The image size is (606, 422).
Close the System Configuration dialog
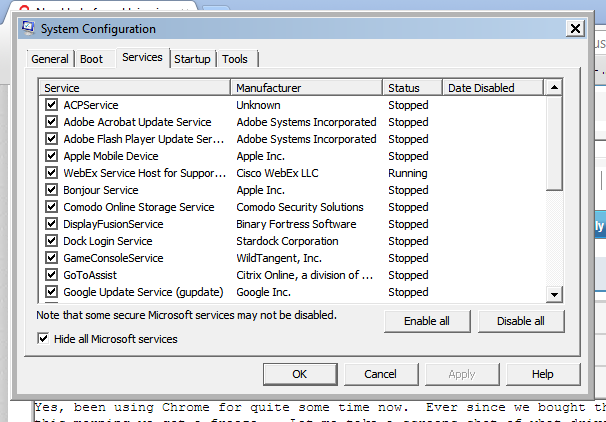pyautogui.click(x=575, y=28)
